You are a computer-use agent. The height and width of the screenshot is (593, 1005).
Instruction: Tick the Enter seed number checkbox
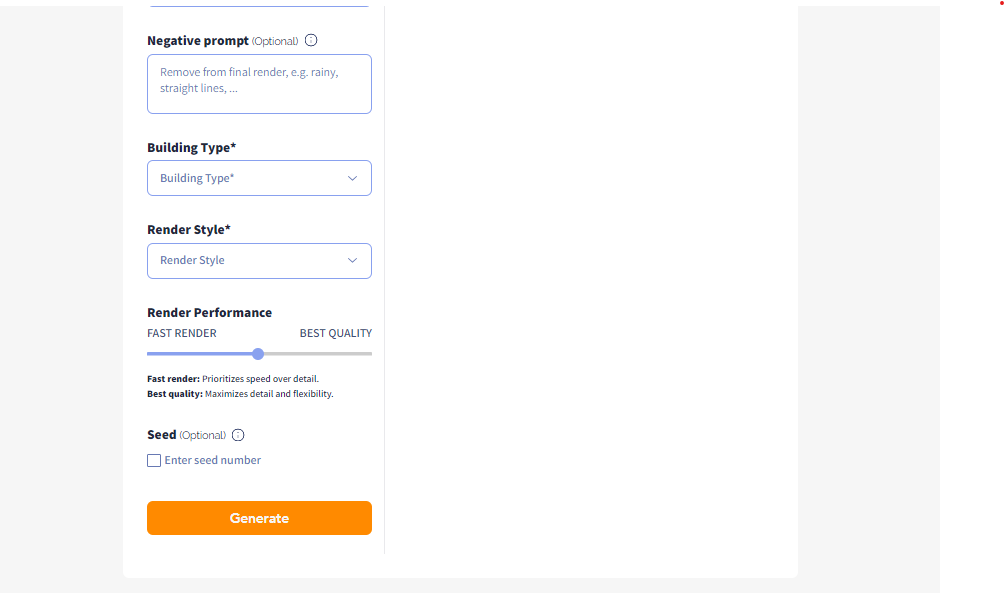click(x=154, y=461)
